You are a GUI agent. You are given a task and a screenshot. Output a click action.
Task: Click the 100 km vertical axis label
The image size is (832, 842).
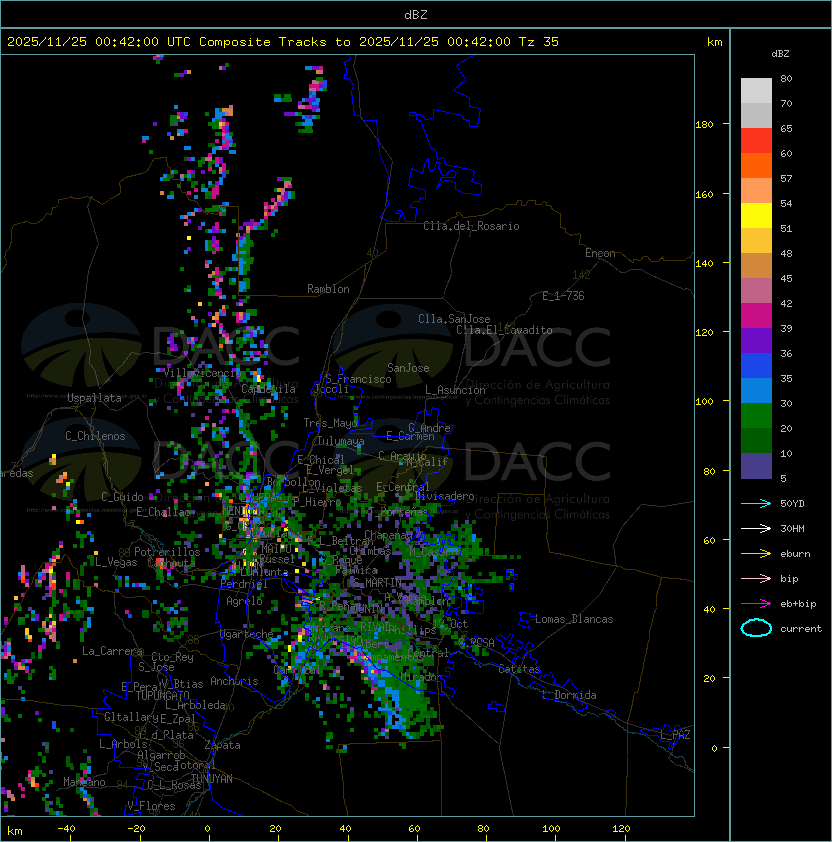pos(704,402)
